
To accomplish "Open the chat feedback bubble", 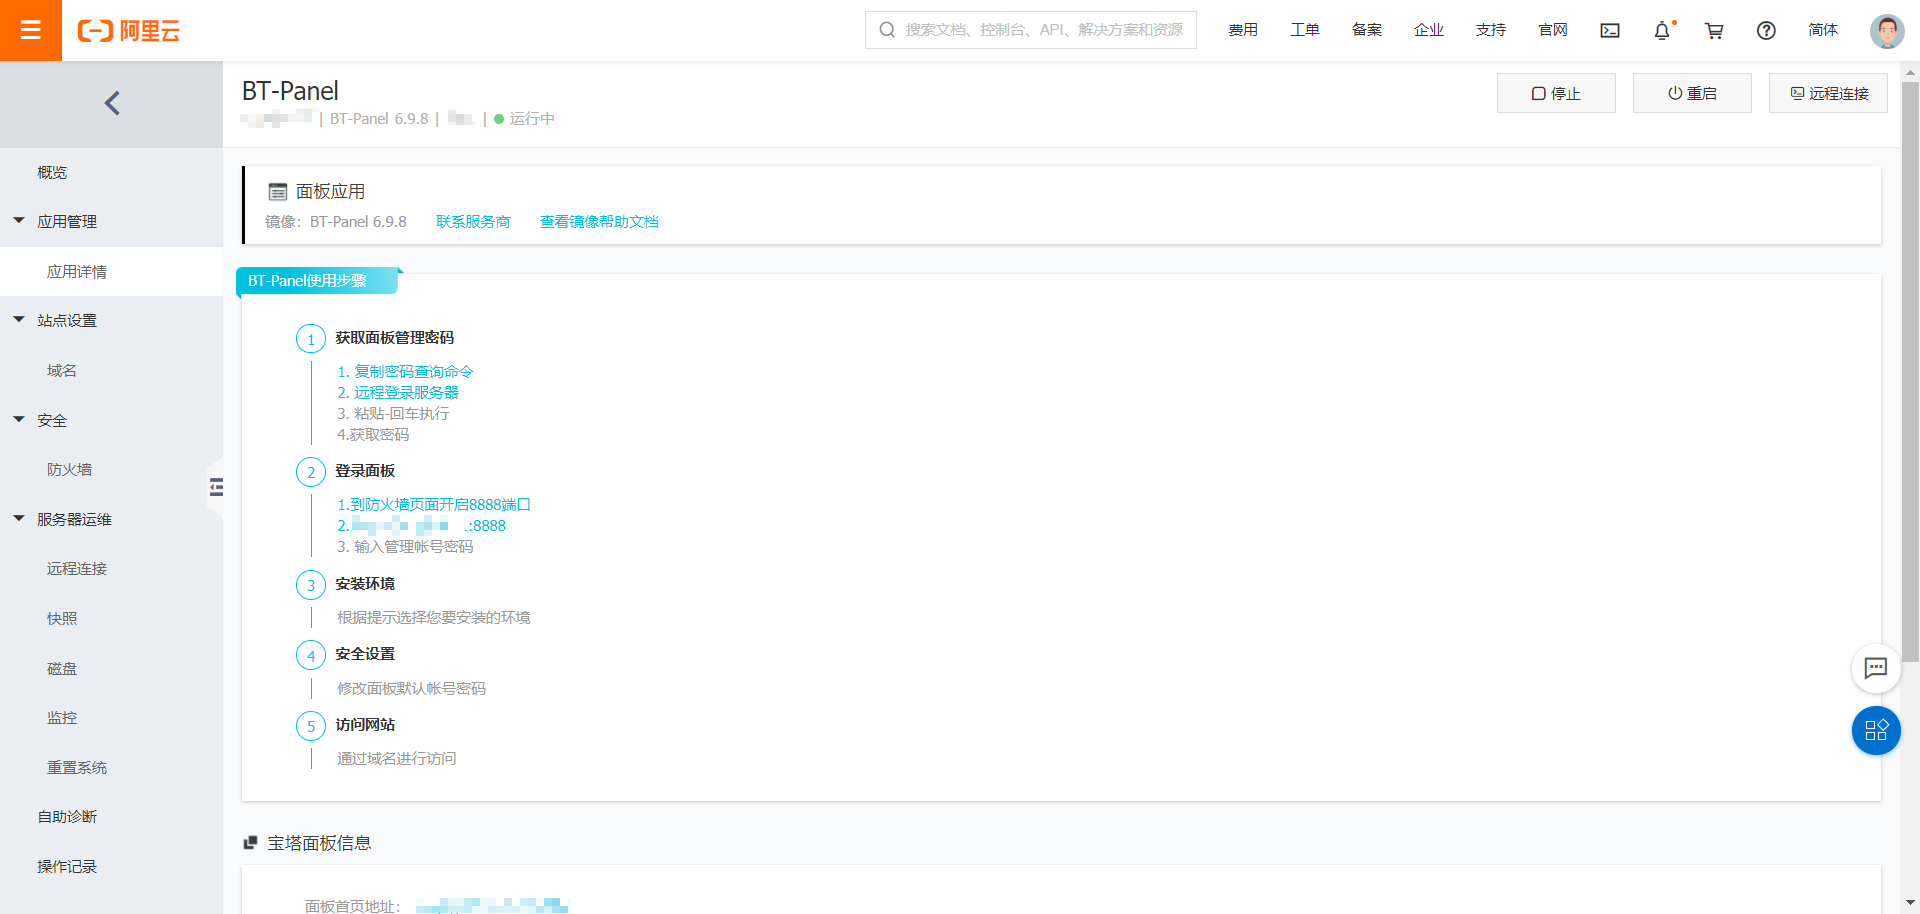I will (1876, 668).
